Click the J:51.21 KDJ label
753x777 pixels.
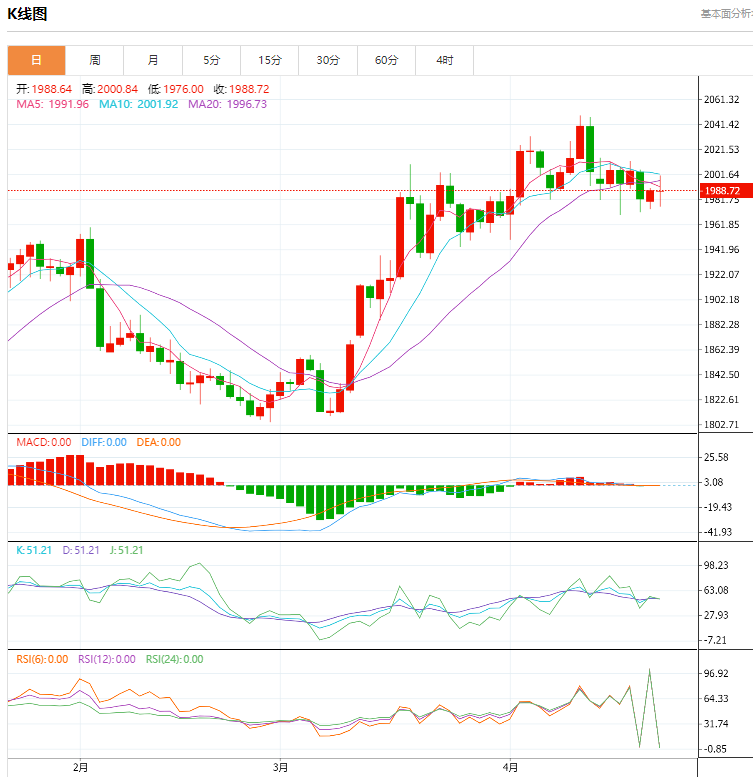126,550
